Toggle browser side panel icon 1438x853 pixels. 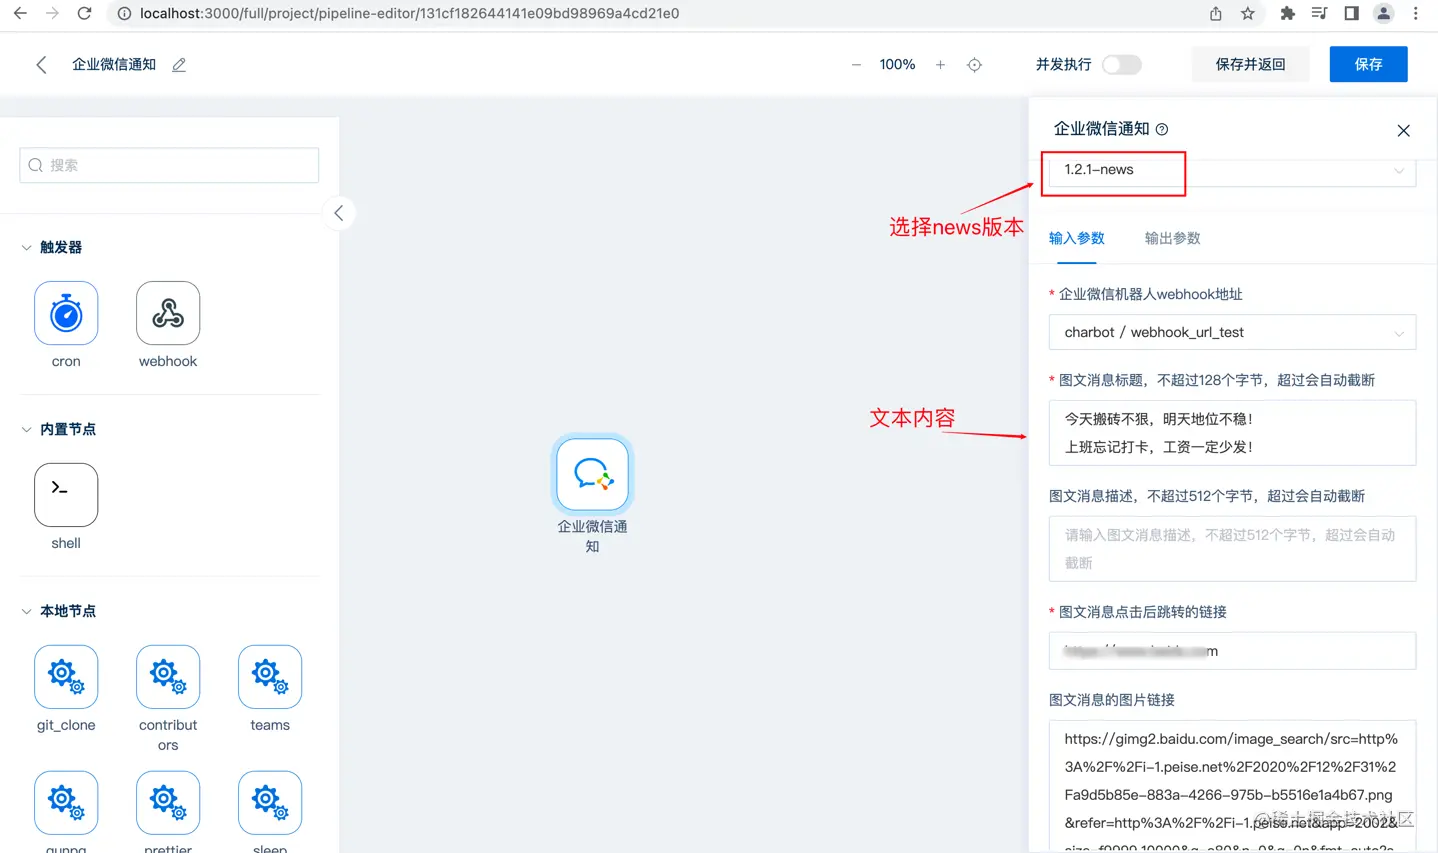1352,13
